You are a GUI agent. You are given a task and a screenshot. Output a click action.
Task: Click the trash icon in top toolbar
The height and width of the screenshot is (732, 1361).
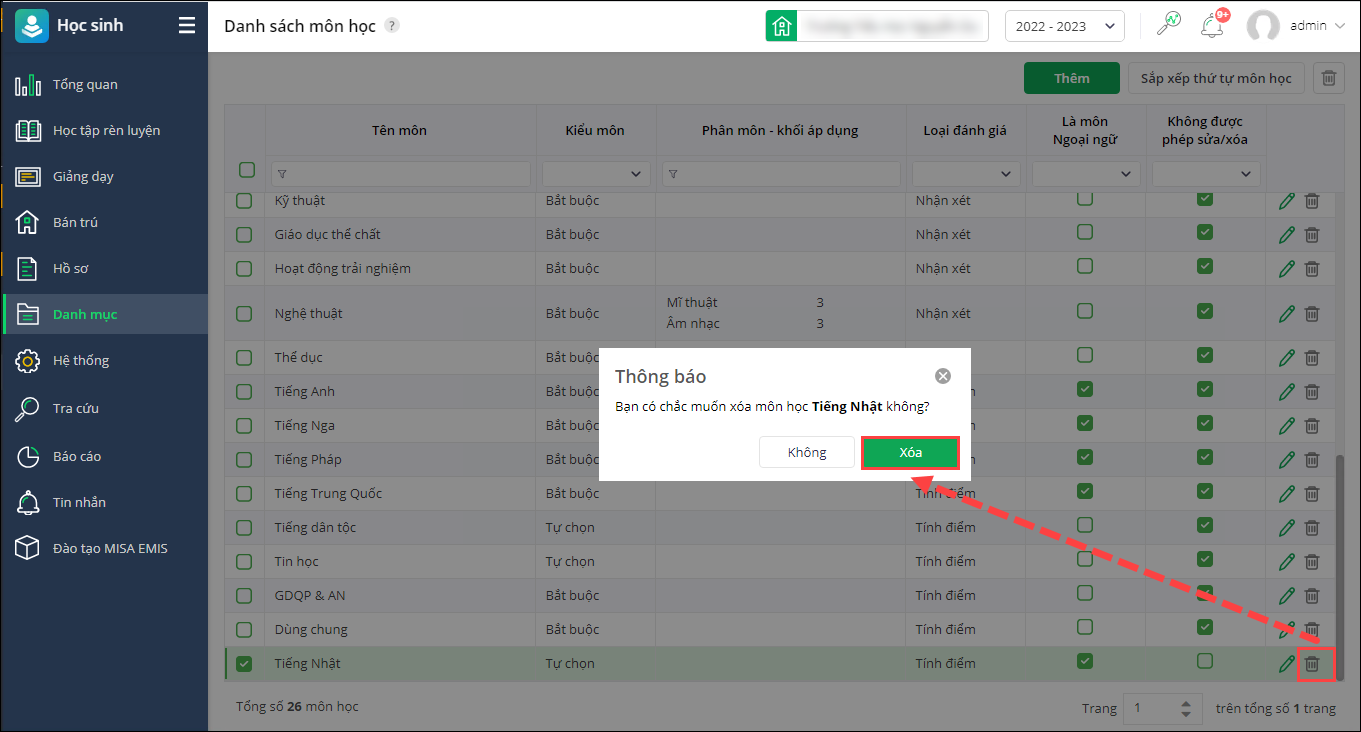click(1328, 78)
